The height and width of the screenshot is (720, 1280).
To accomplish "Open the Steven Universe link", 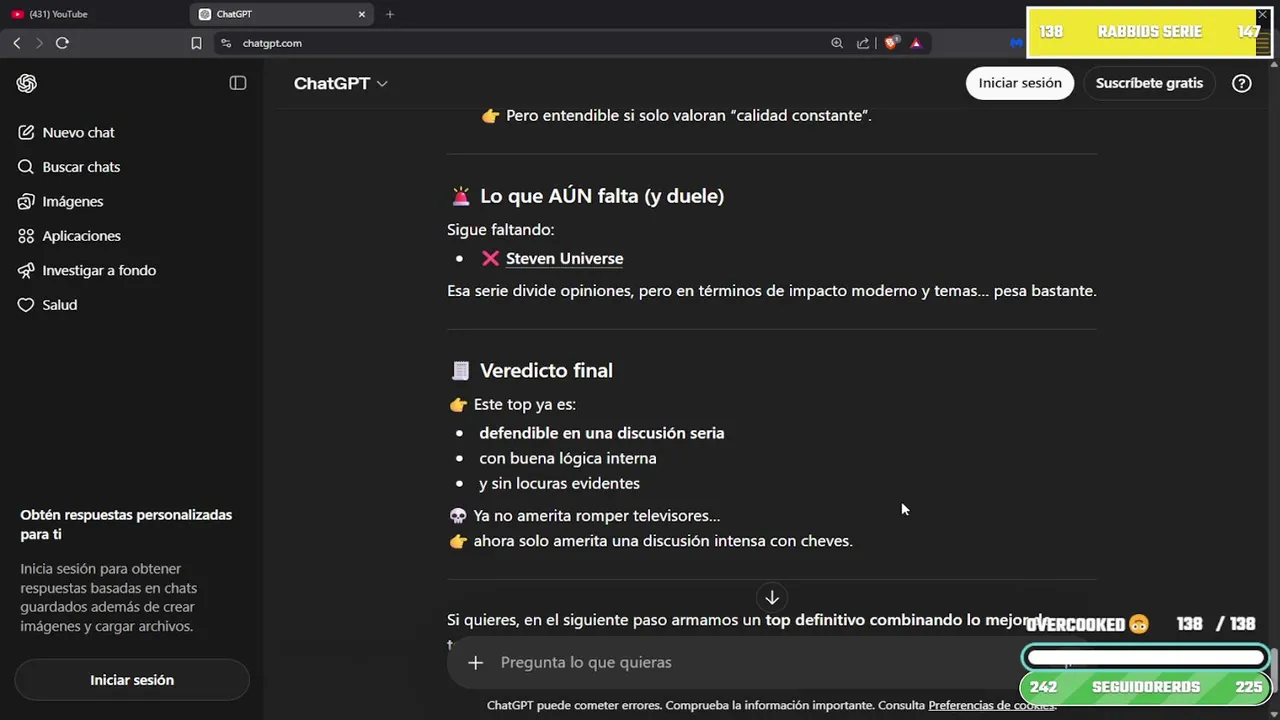I will [x=564, y=258].
